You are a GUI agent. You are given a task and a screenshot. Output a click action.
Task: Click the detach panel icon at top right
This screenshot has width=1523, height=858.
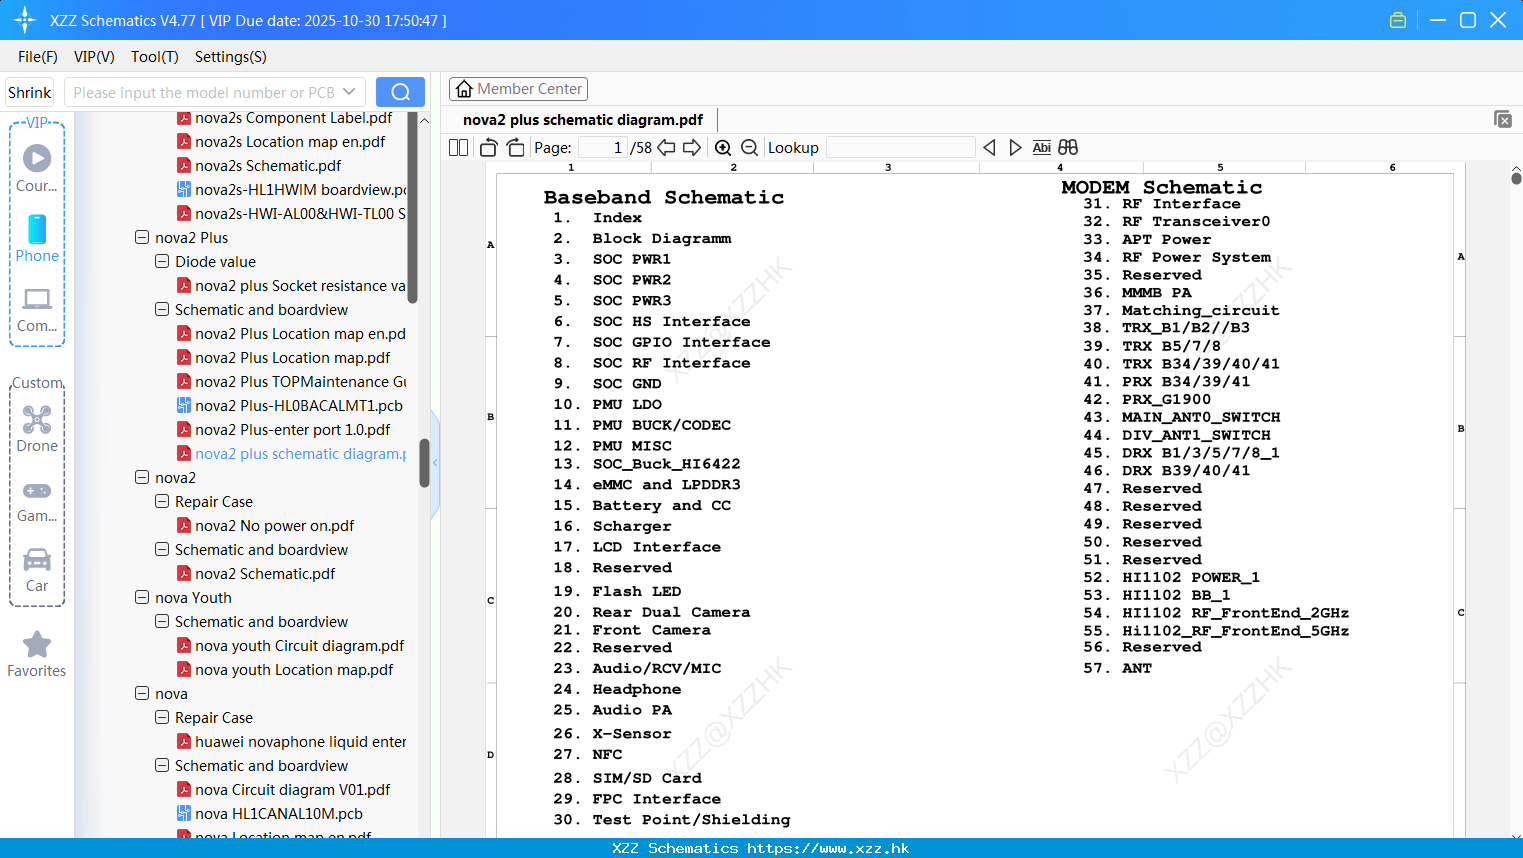click(1503, 119)
